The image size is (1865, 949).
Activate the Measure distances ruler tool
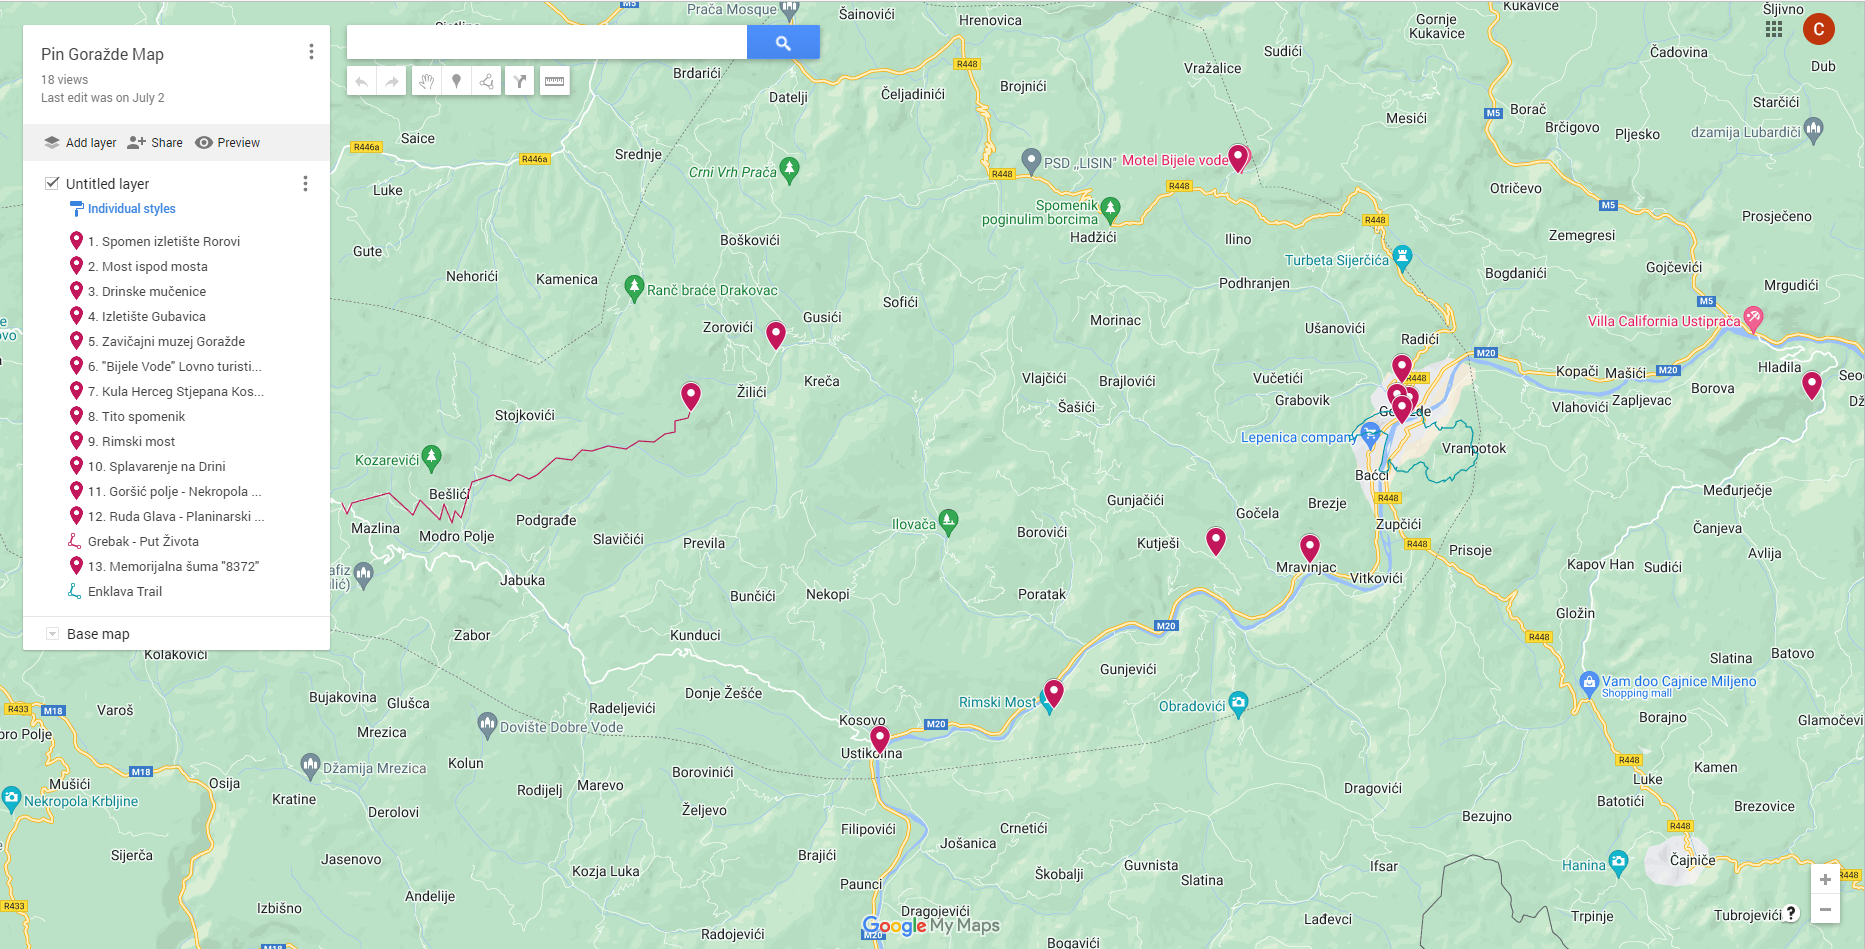[554, 82]
